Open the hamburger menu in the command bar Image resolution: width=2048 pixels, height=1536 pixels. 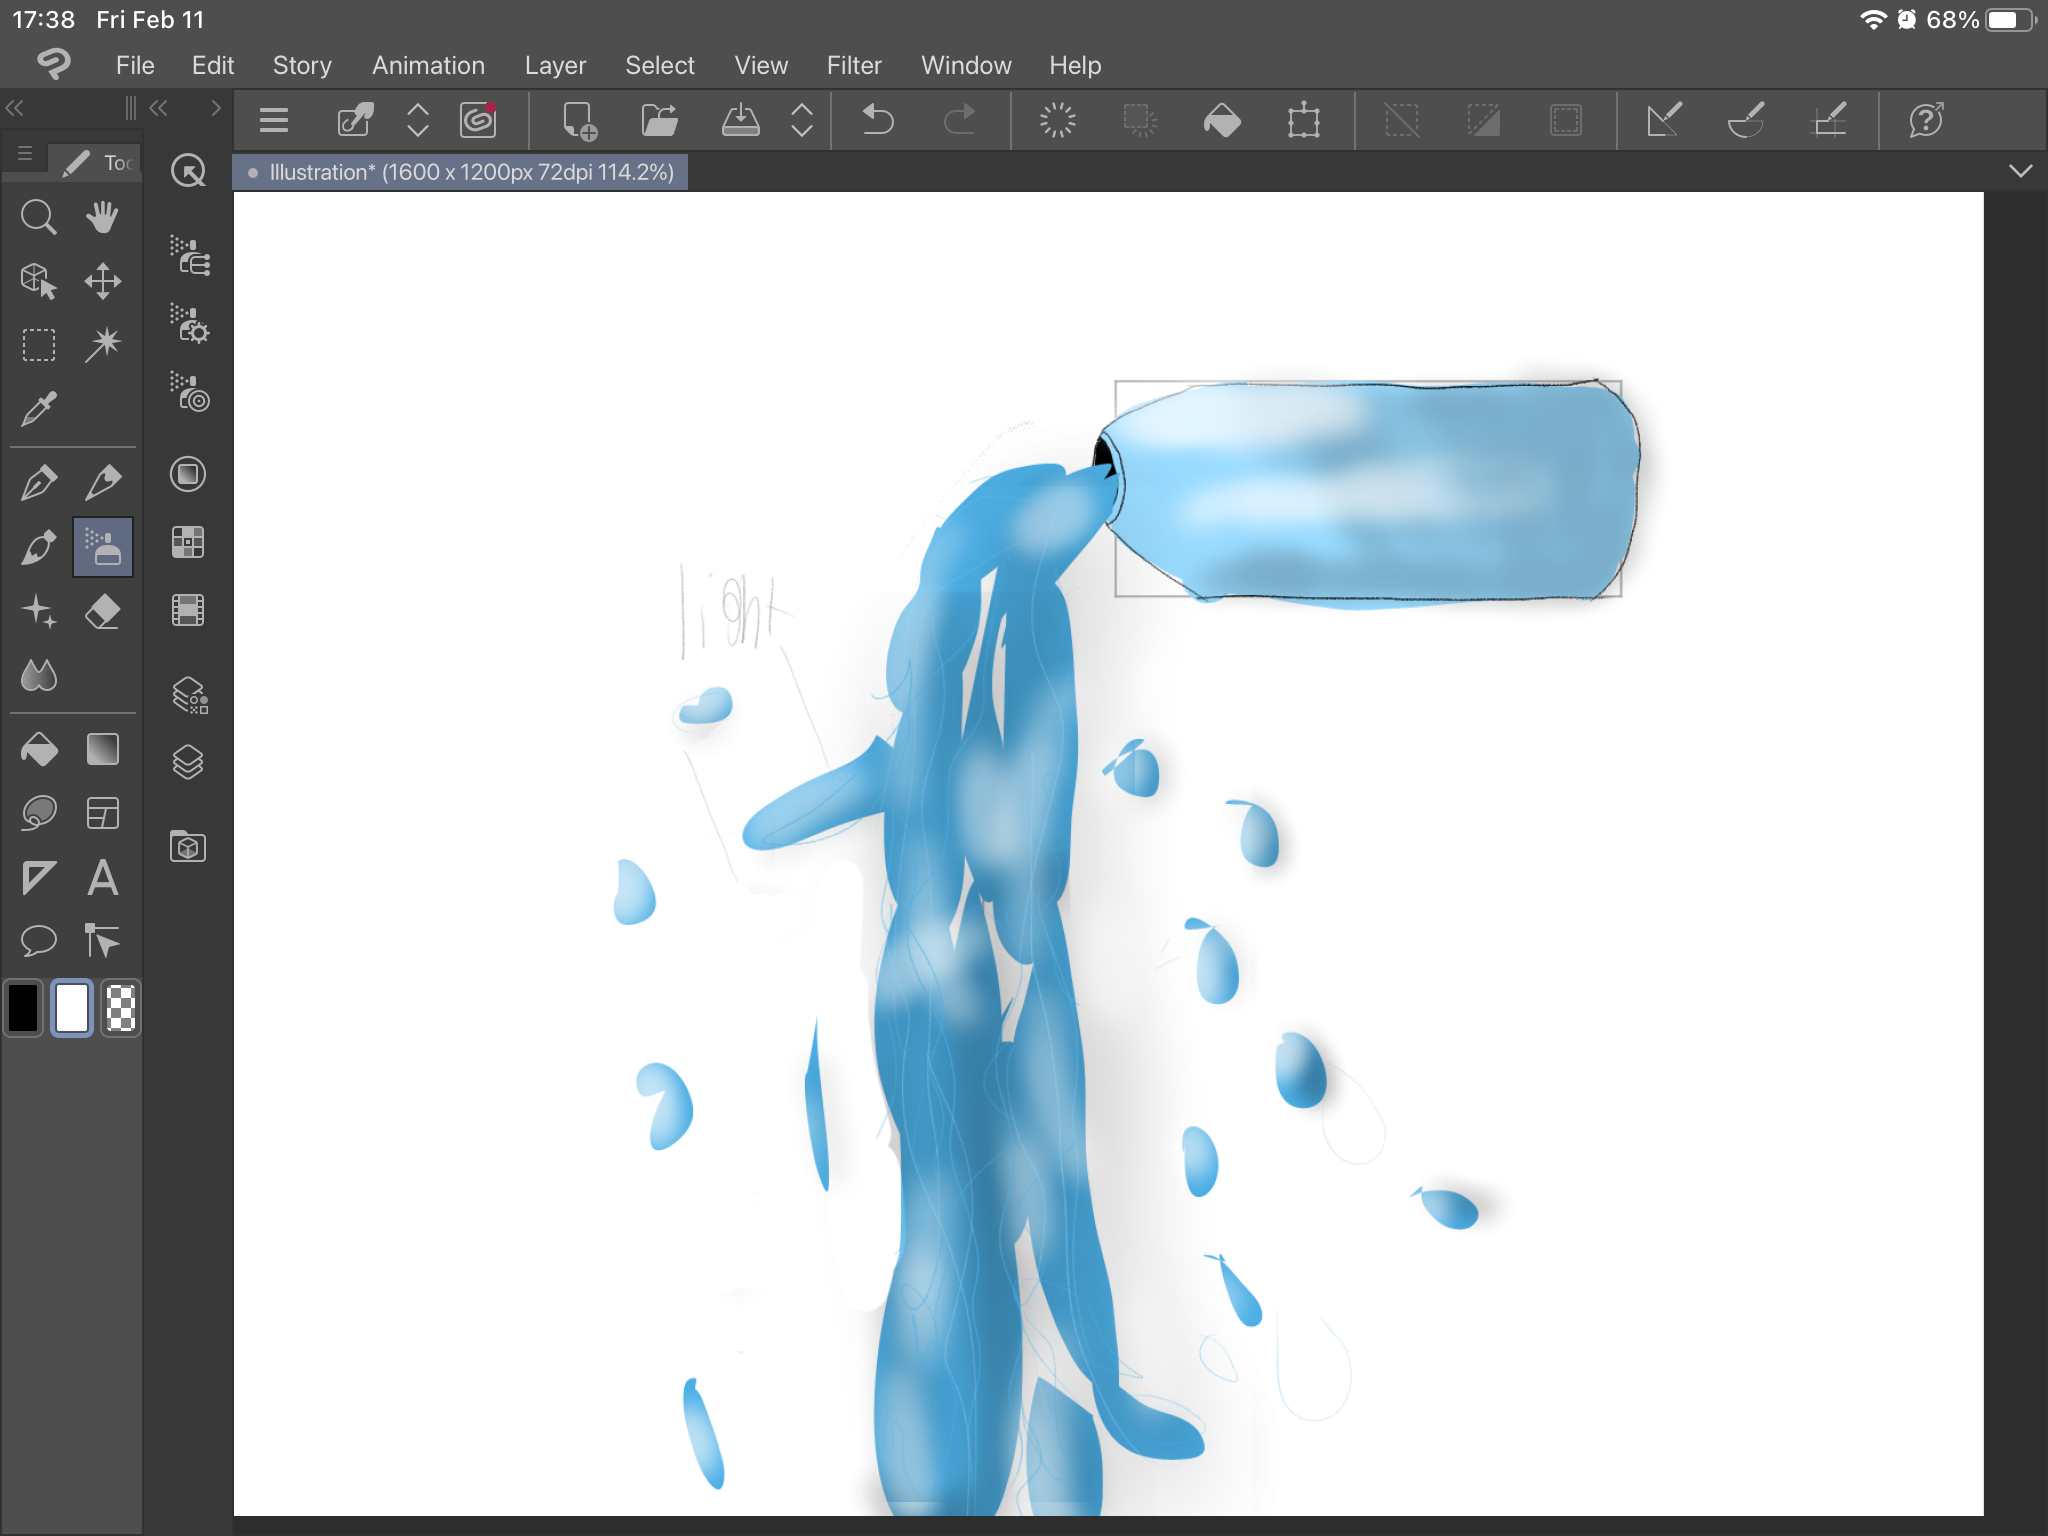[x=273, y=120]
